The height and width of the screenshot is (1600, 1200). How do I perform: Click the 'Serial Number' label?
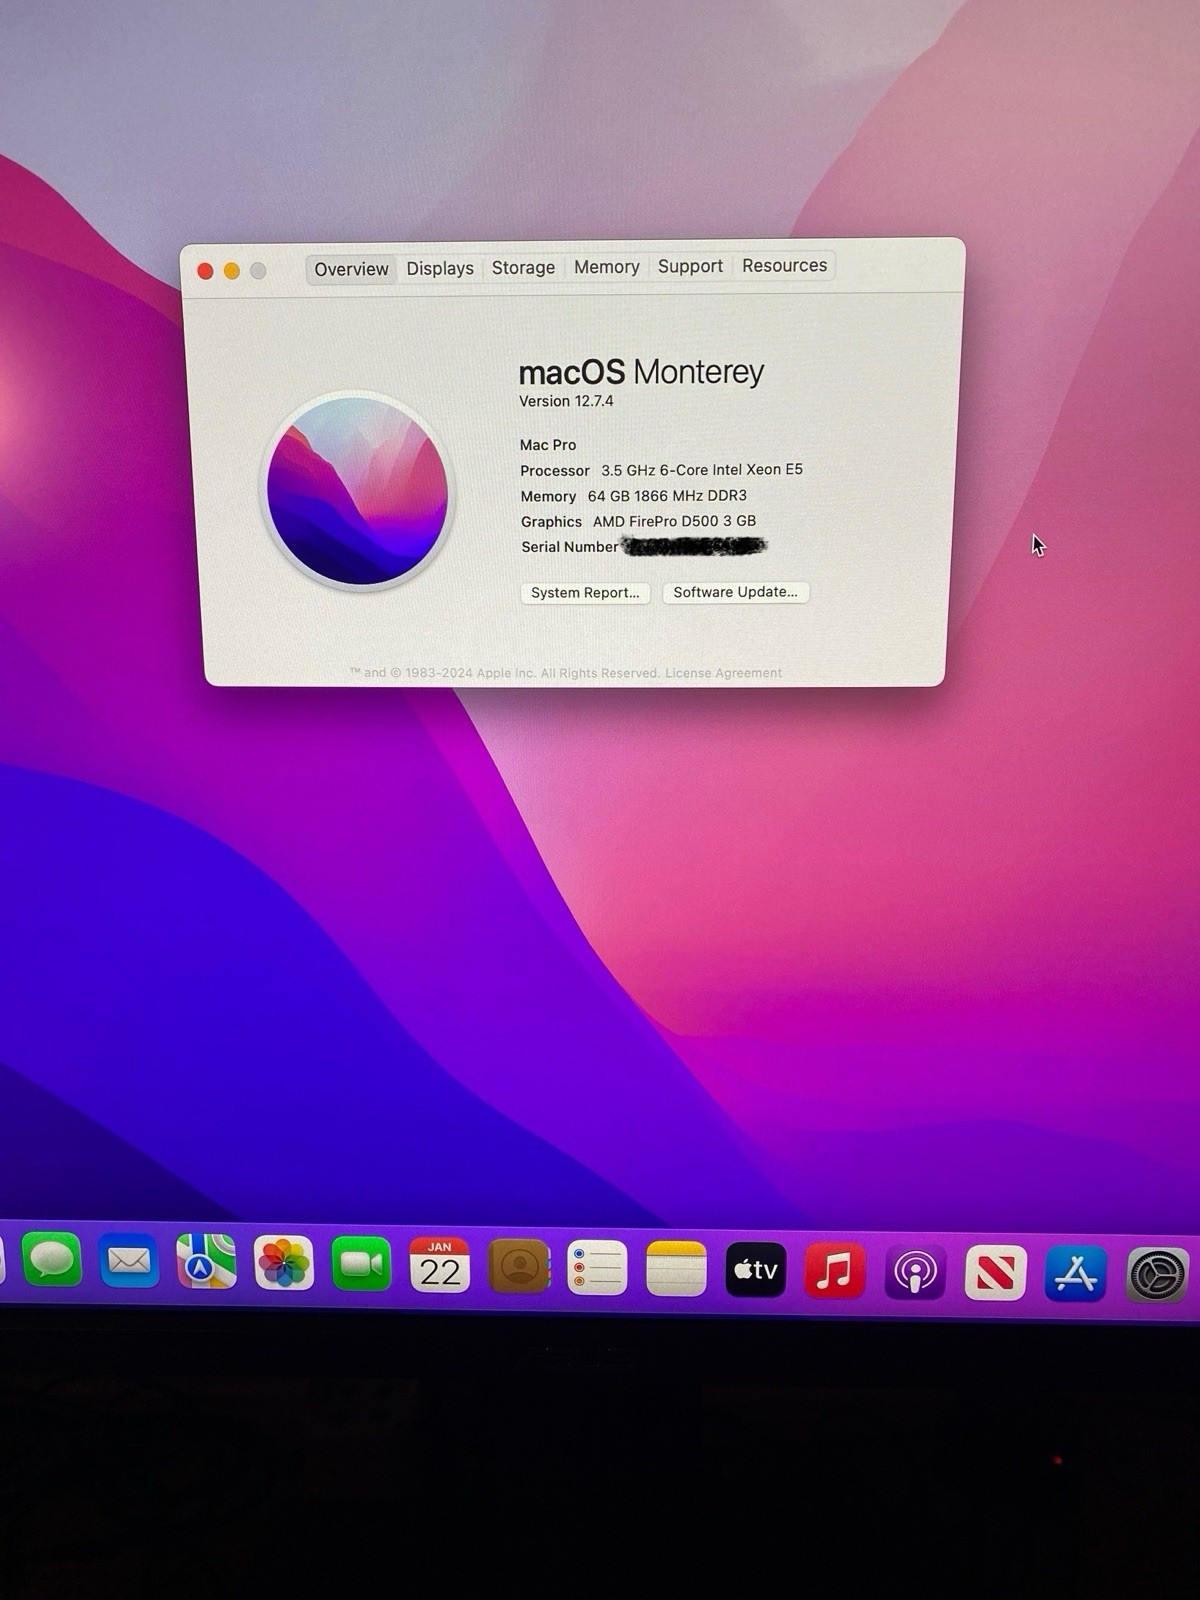point(570,547)
